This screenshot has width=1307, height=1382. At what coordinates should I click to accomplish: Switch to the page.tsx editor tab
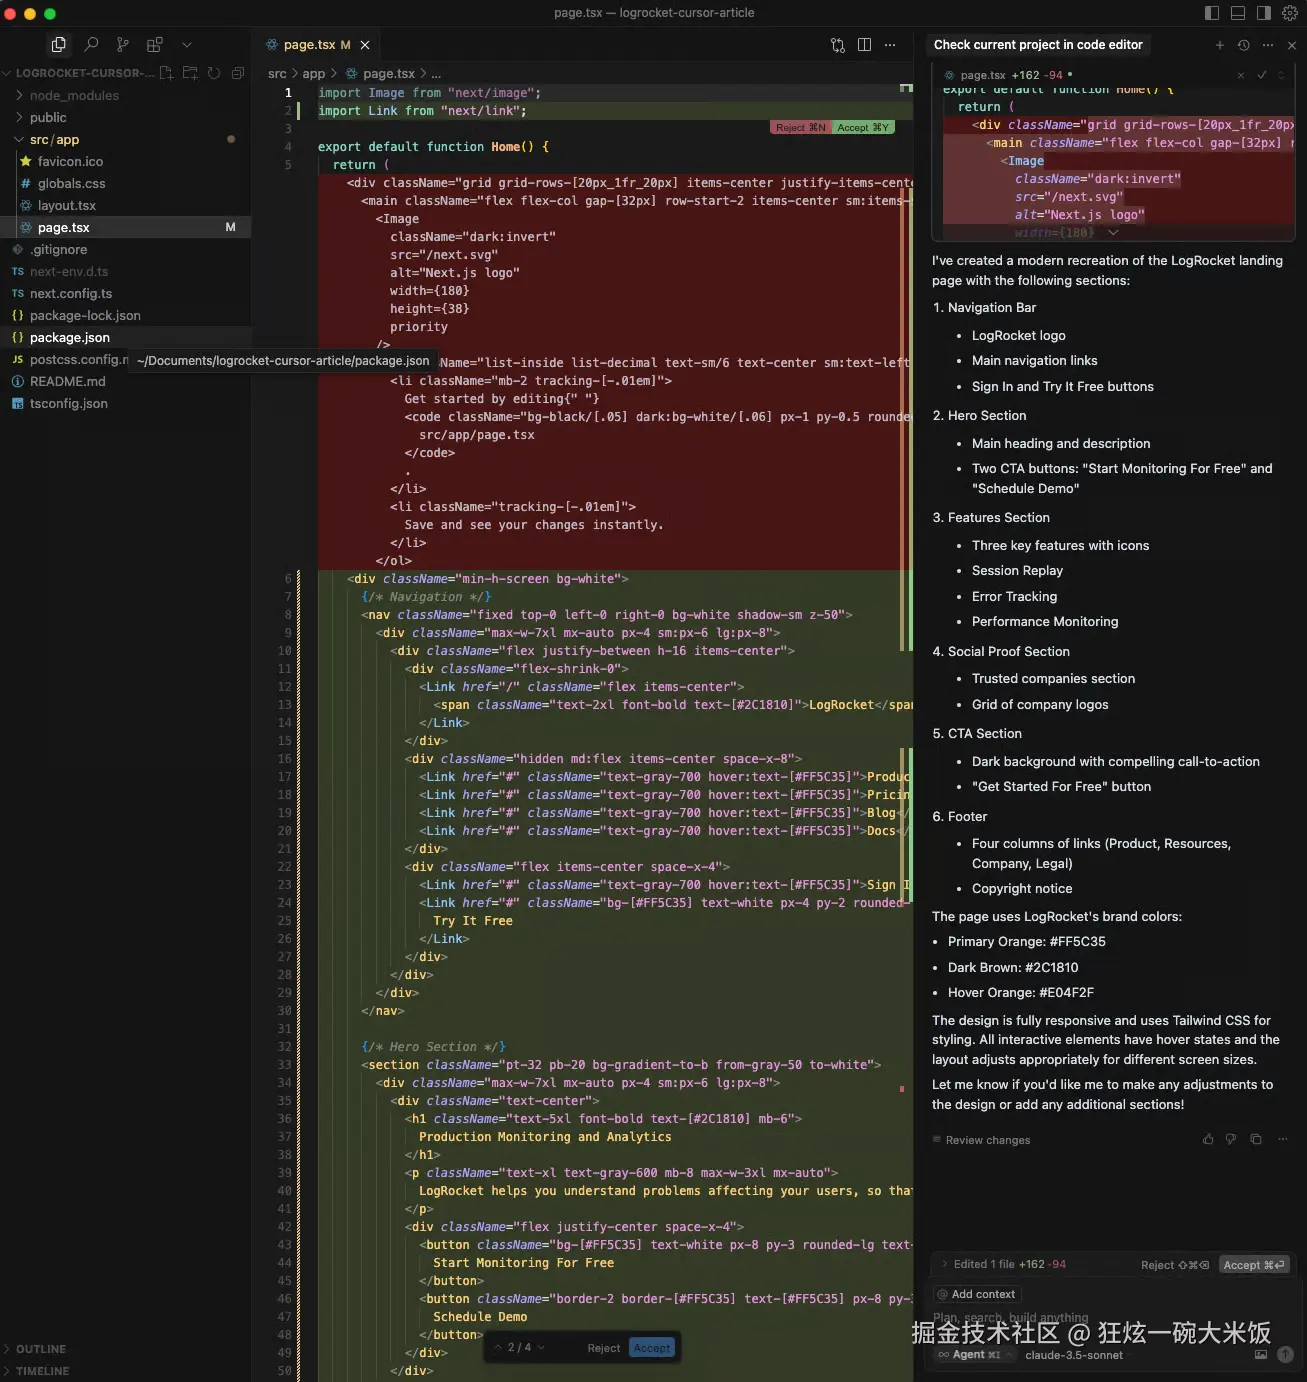pos(309,45)
